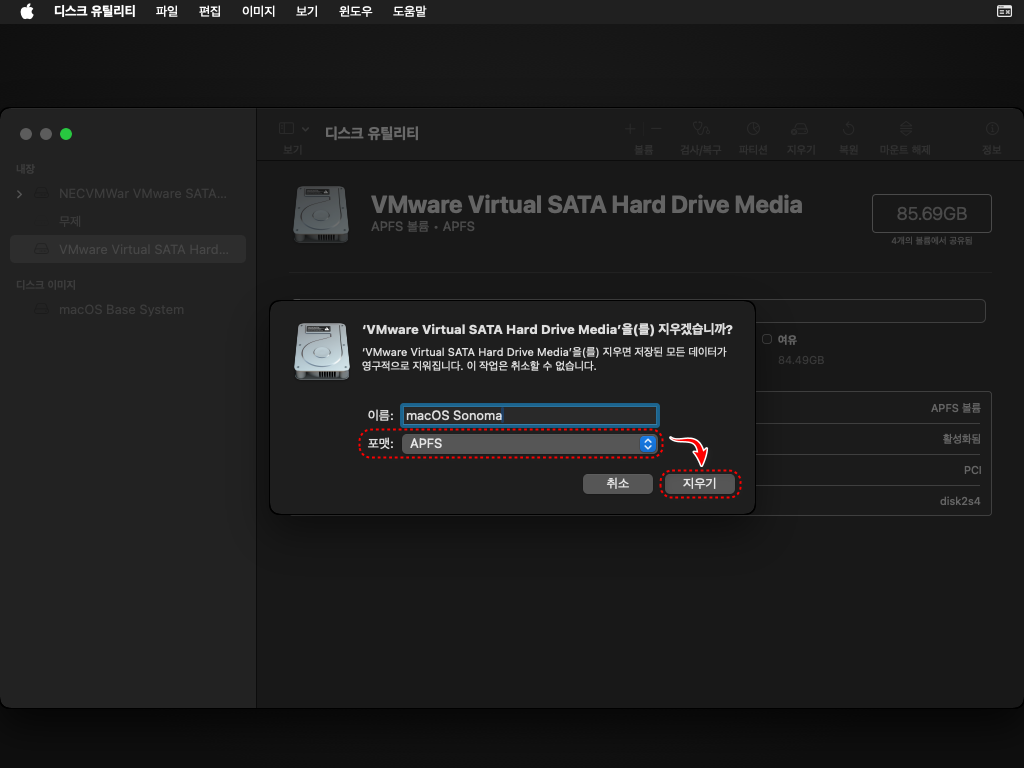Click the 파티션 partition icon

click(753, 129)
